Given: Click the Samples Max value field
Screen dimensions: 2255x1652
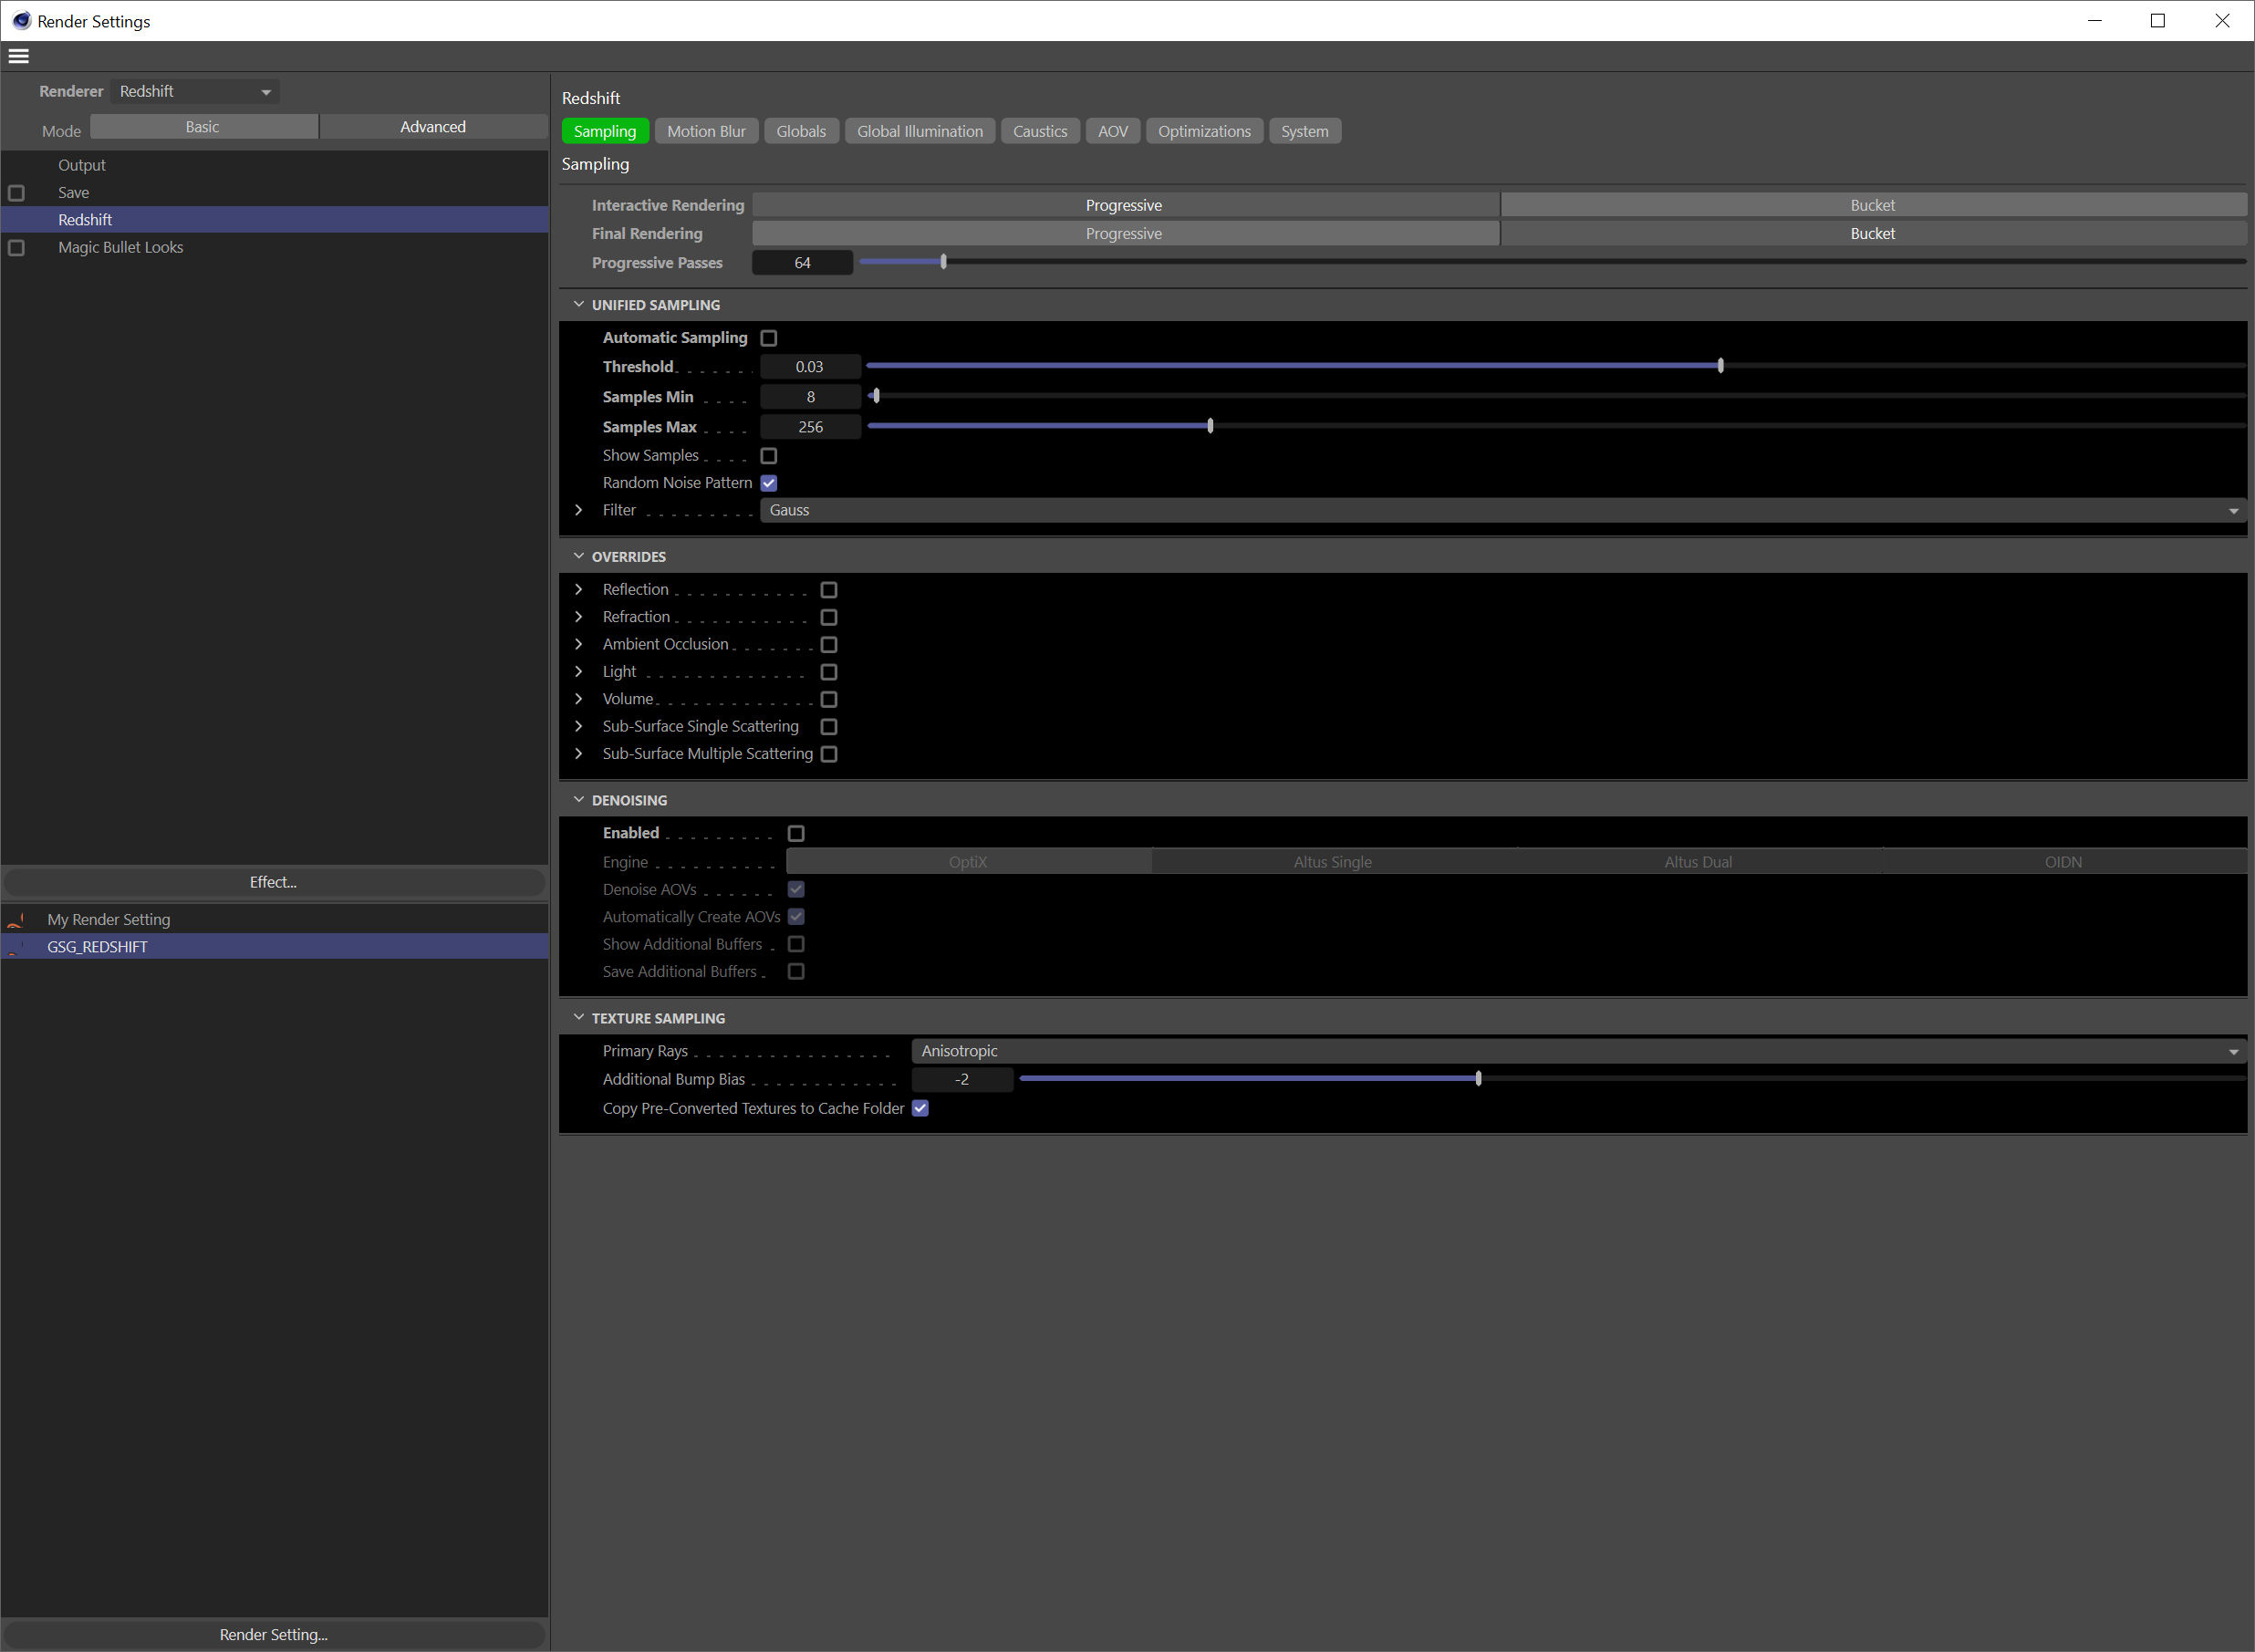Looking at the screenshot, I should coord(810,427).
